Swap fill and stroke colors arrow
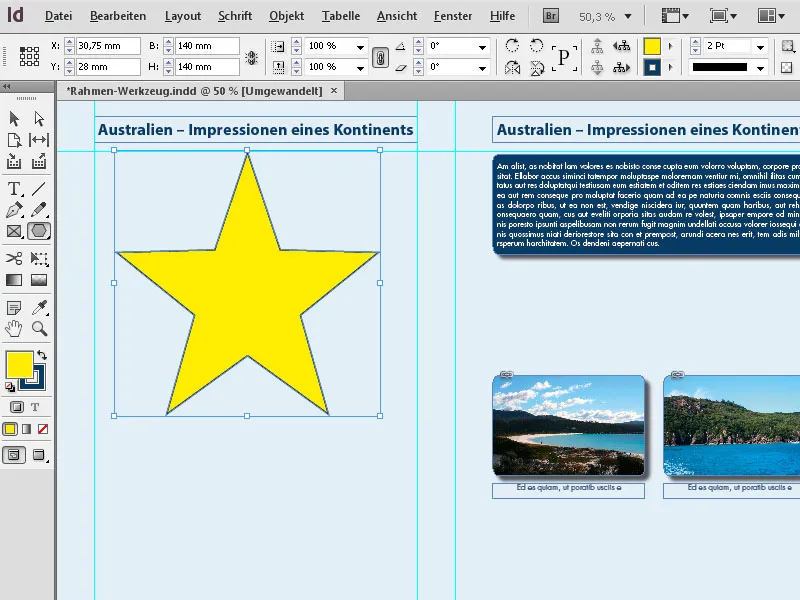 (x=42, y=355)
